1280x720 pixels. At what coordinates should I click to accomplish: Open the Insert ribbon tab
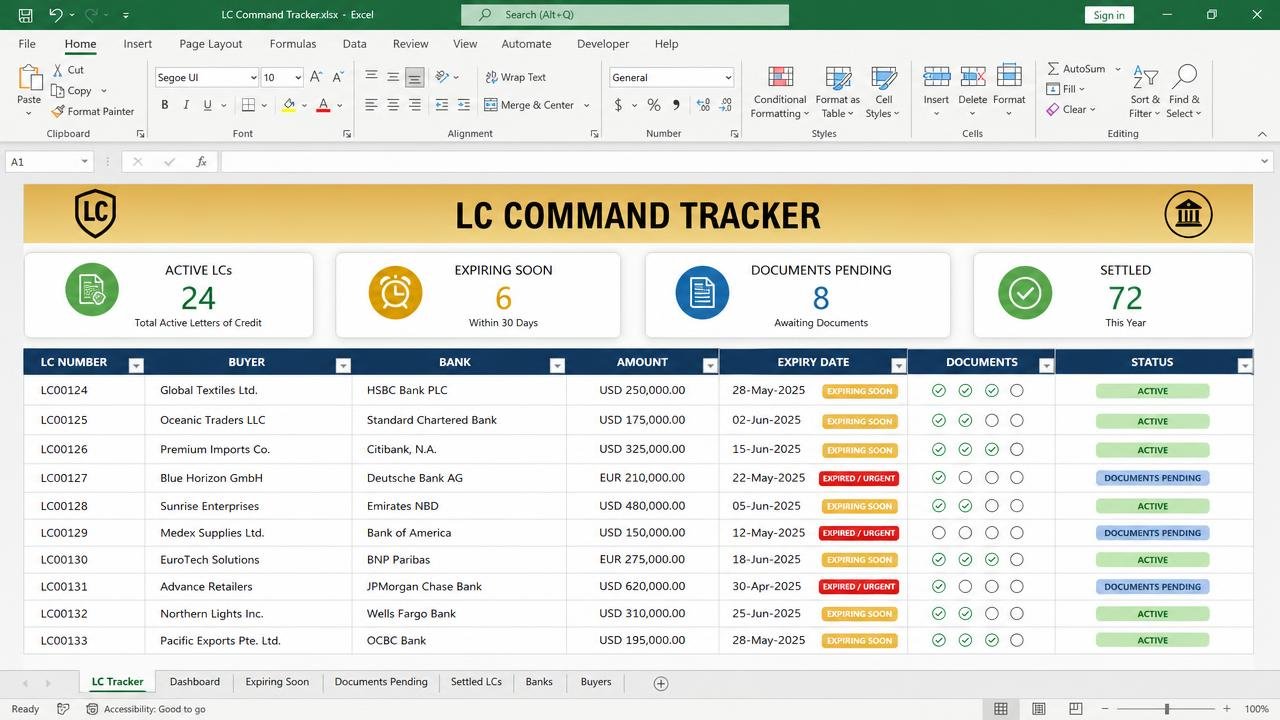tap(138, 44)
